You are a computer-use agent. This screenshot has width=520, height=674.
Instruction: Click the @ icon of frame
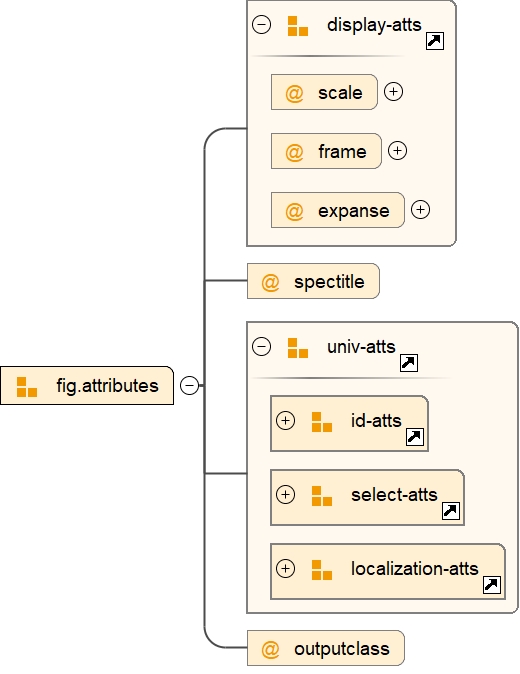tap(294, 152)
